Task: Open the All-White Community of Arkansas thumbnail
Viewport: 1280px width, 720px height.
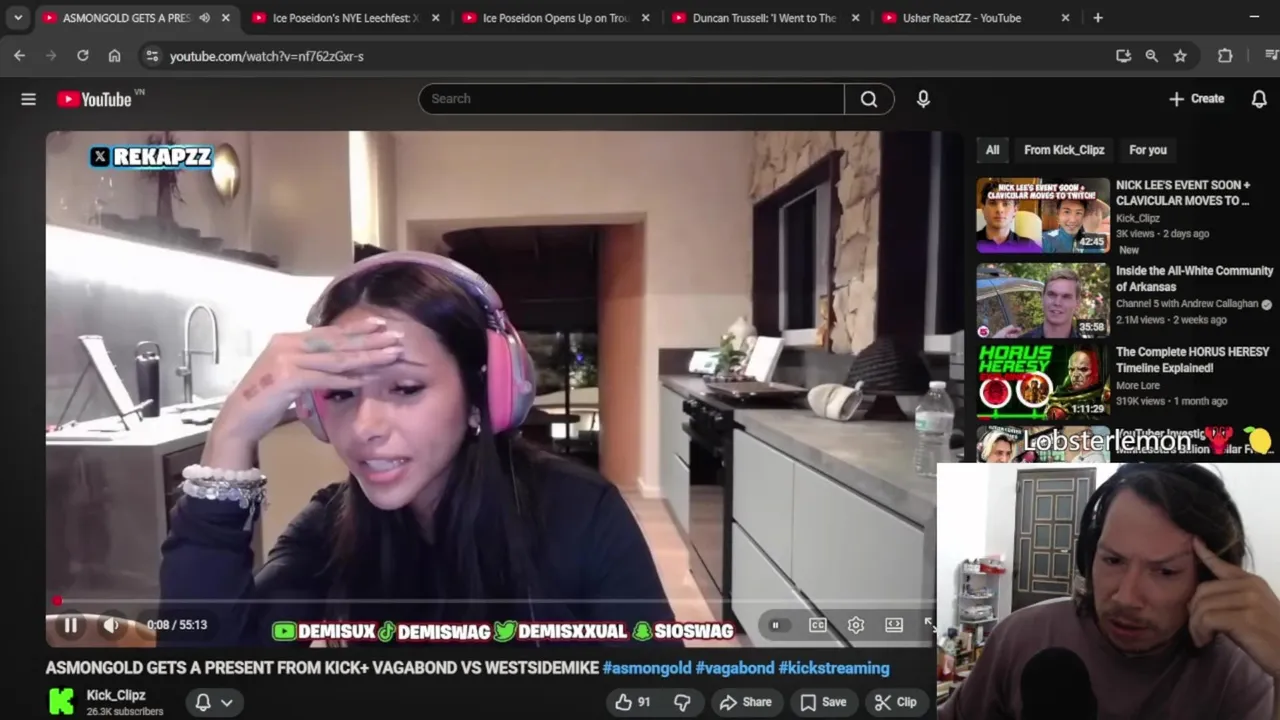Action: coord(1043,301)
